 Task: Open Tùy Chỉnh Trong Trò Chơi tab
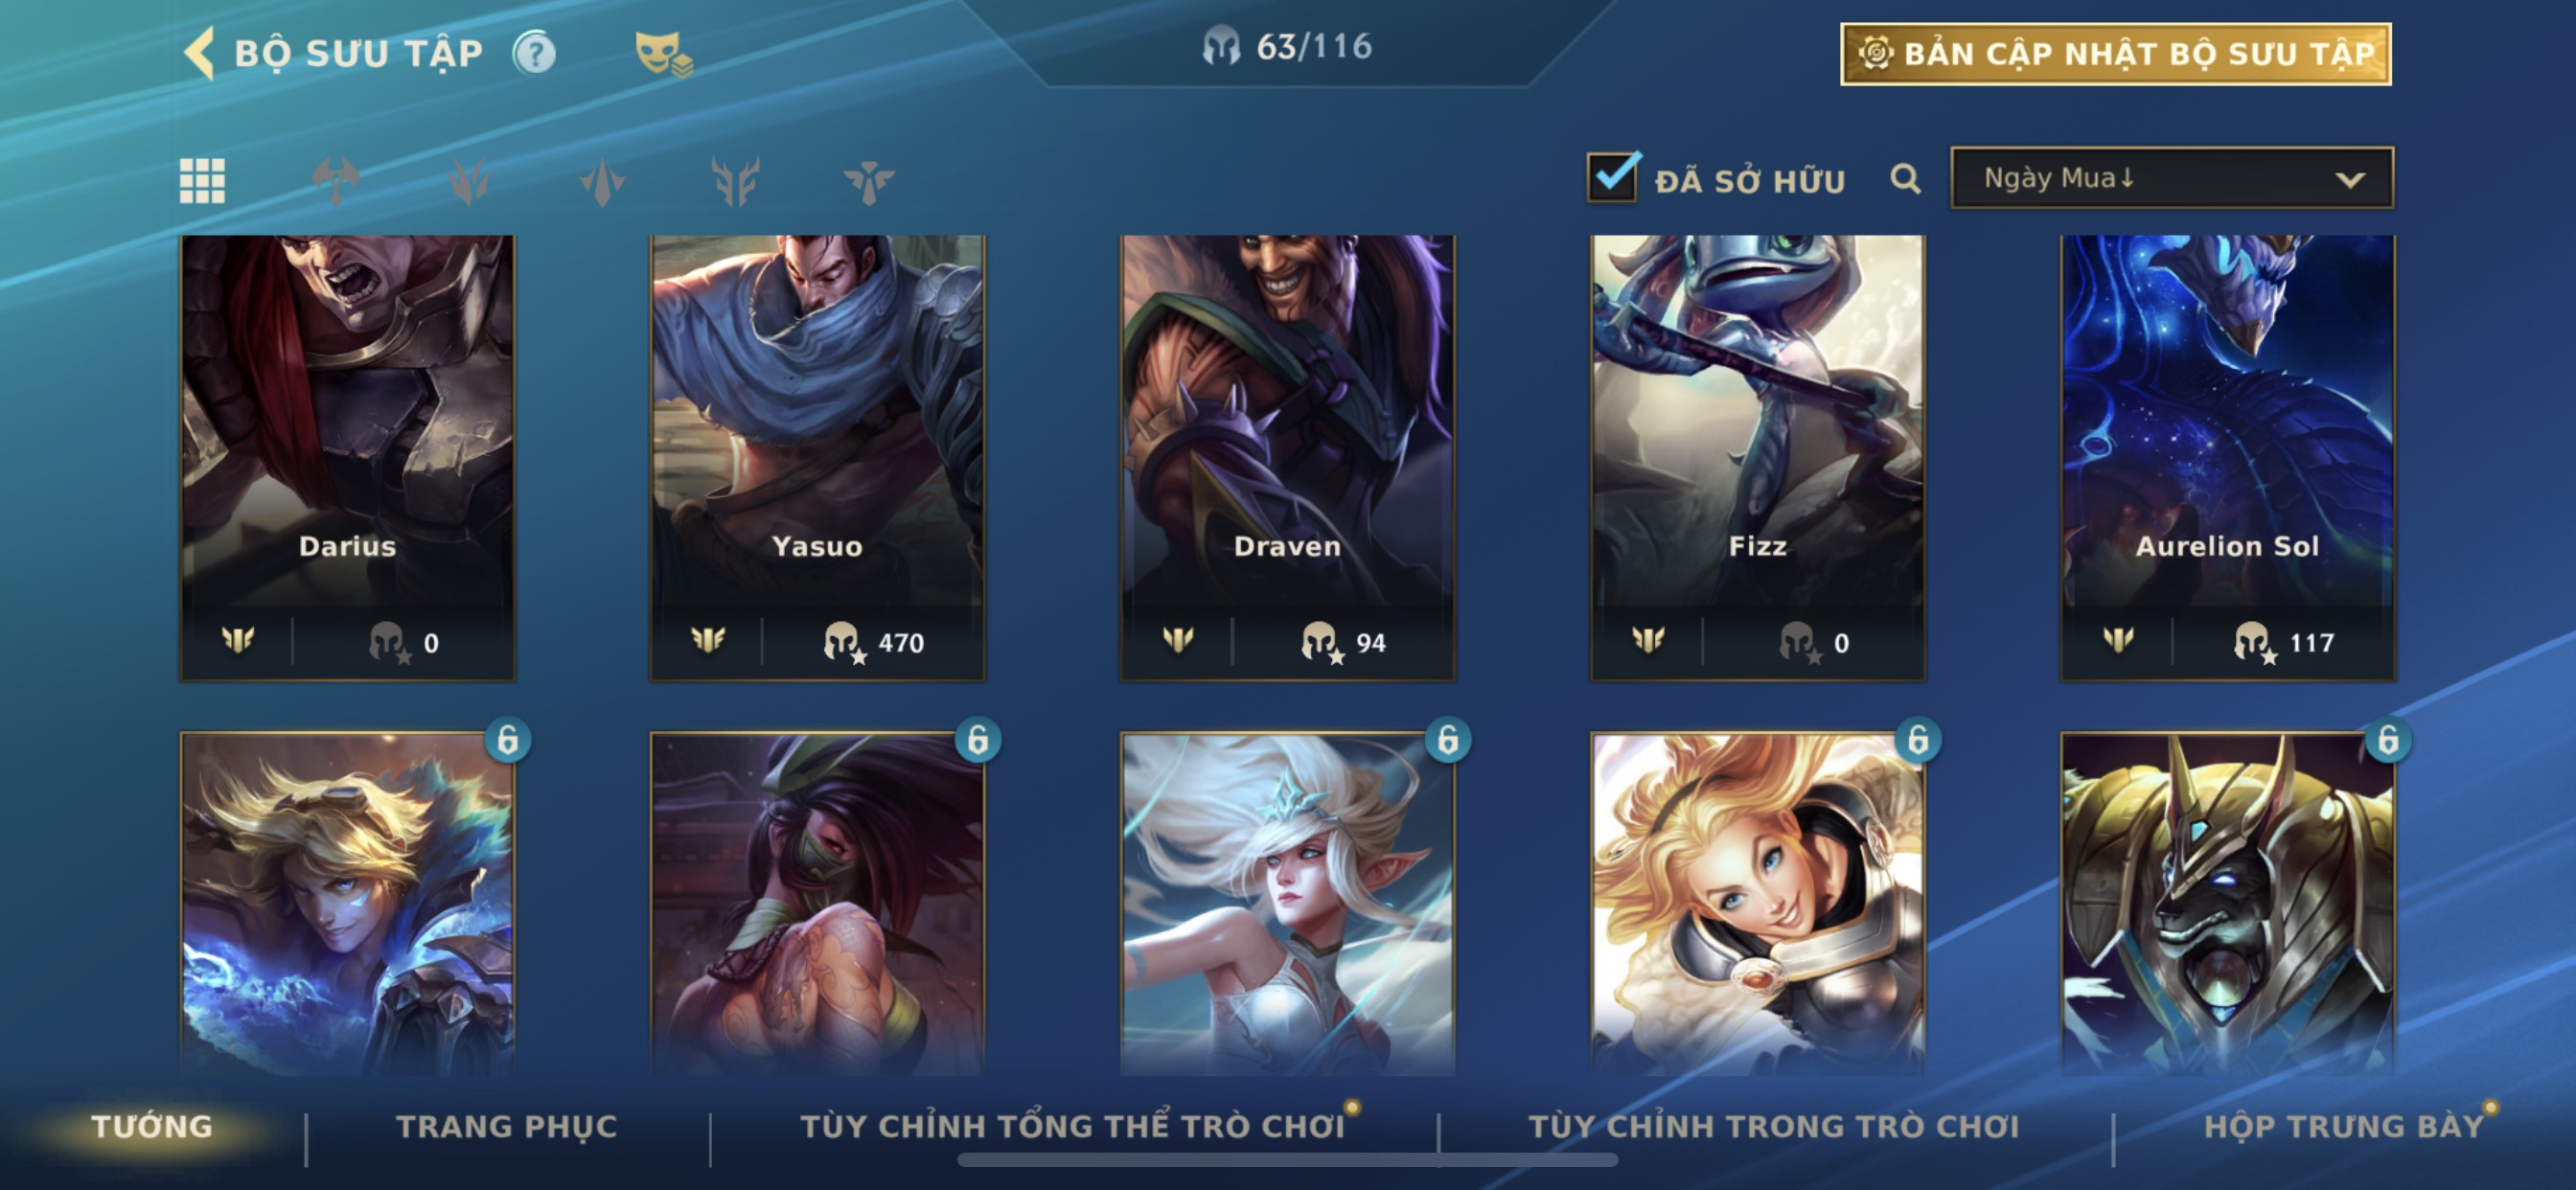1773,1126
